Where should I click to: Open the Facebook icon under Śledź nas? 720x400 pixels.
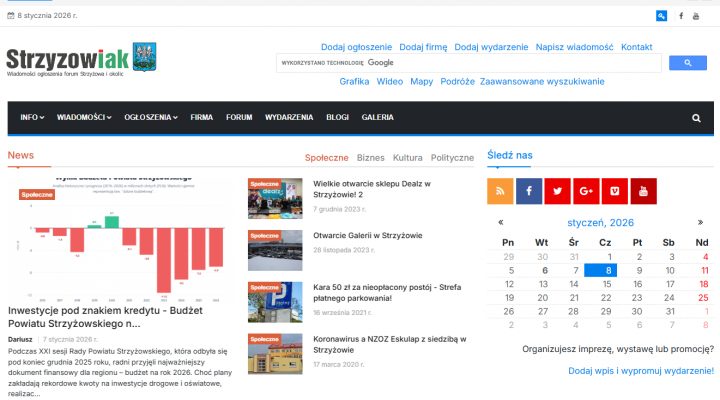(529, 190)
